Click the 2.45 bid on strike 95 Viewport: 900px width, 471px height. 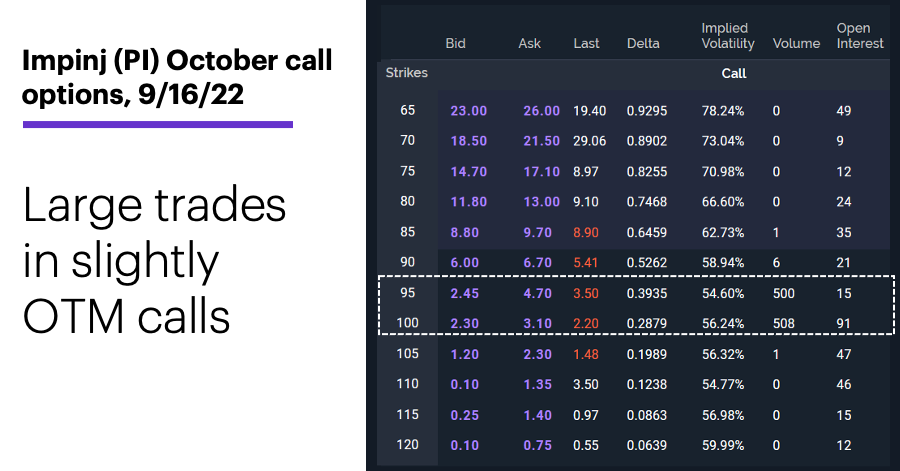[464, 293]
